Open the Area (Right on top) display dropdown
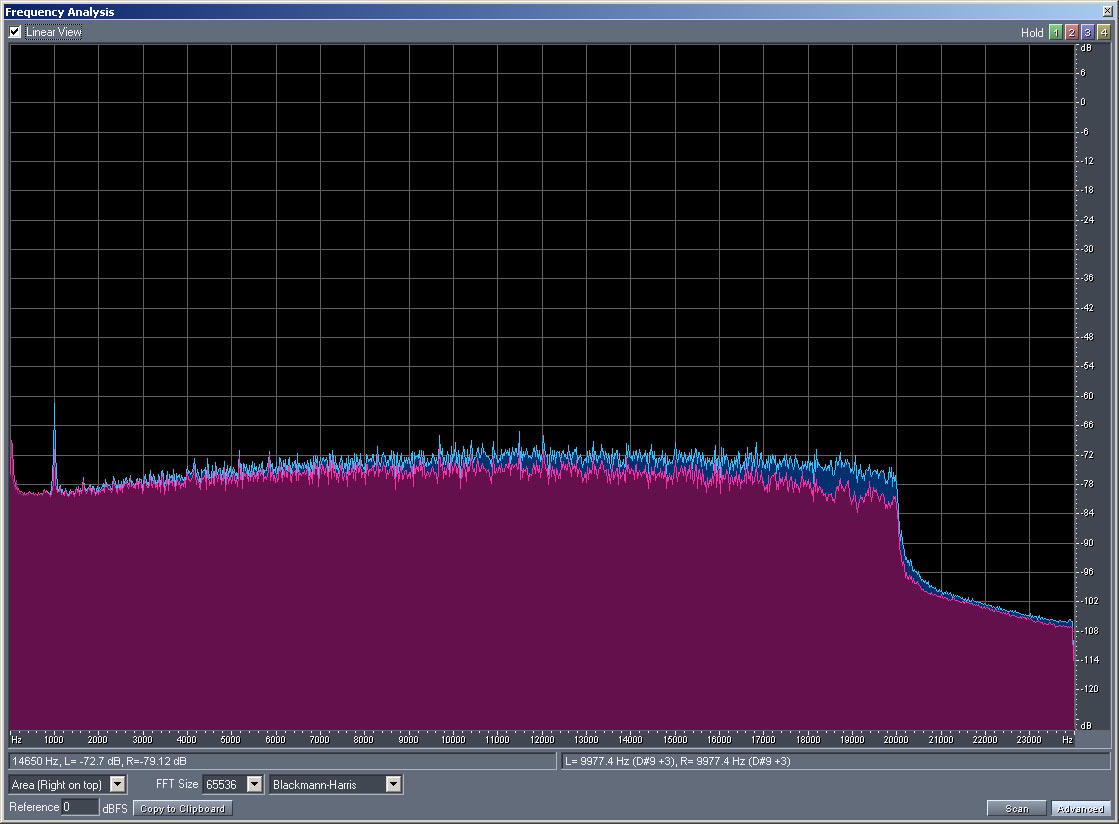 (x=118, y=785)
